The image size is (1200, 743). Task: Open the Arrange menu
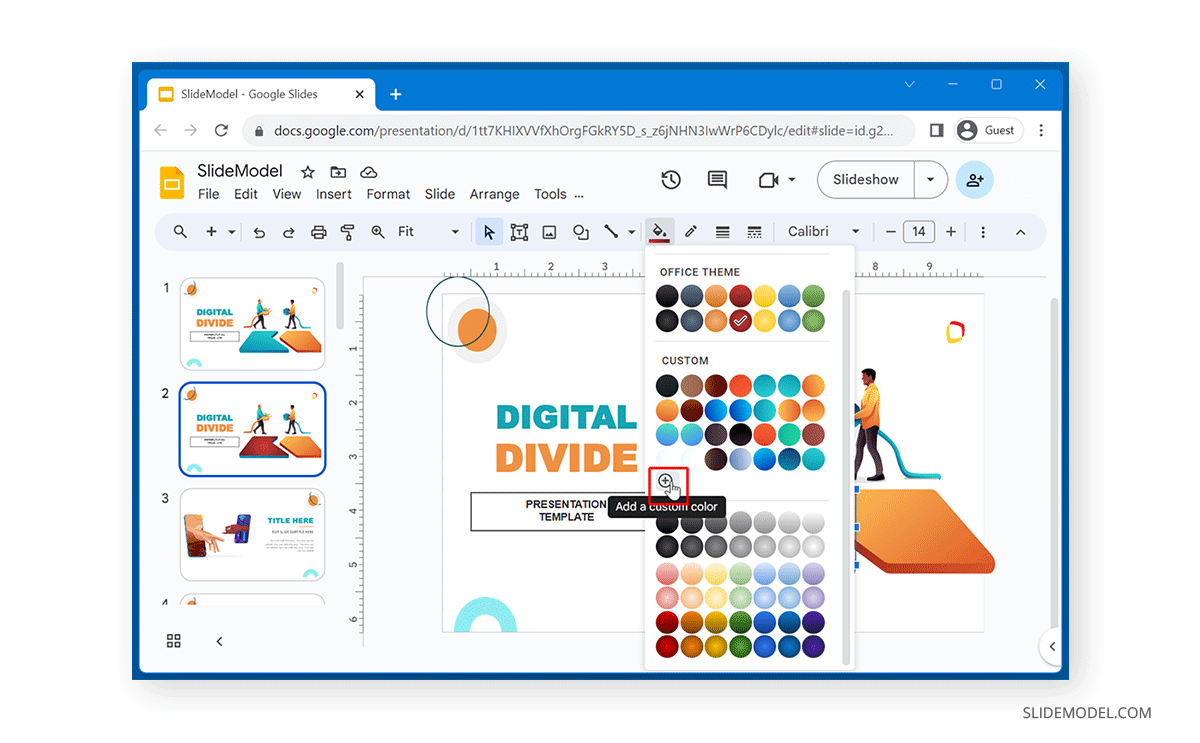494,193
